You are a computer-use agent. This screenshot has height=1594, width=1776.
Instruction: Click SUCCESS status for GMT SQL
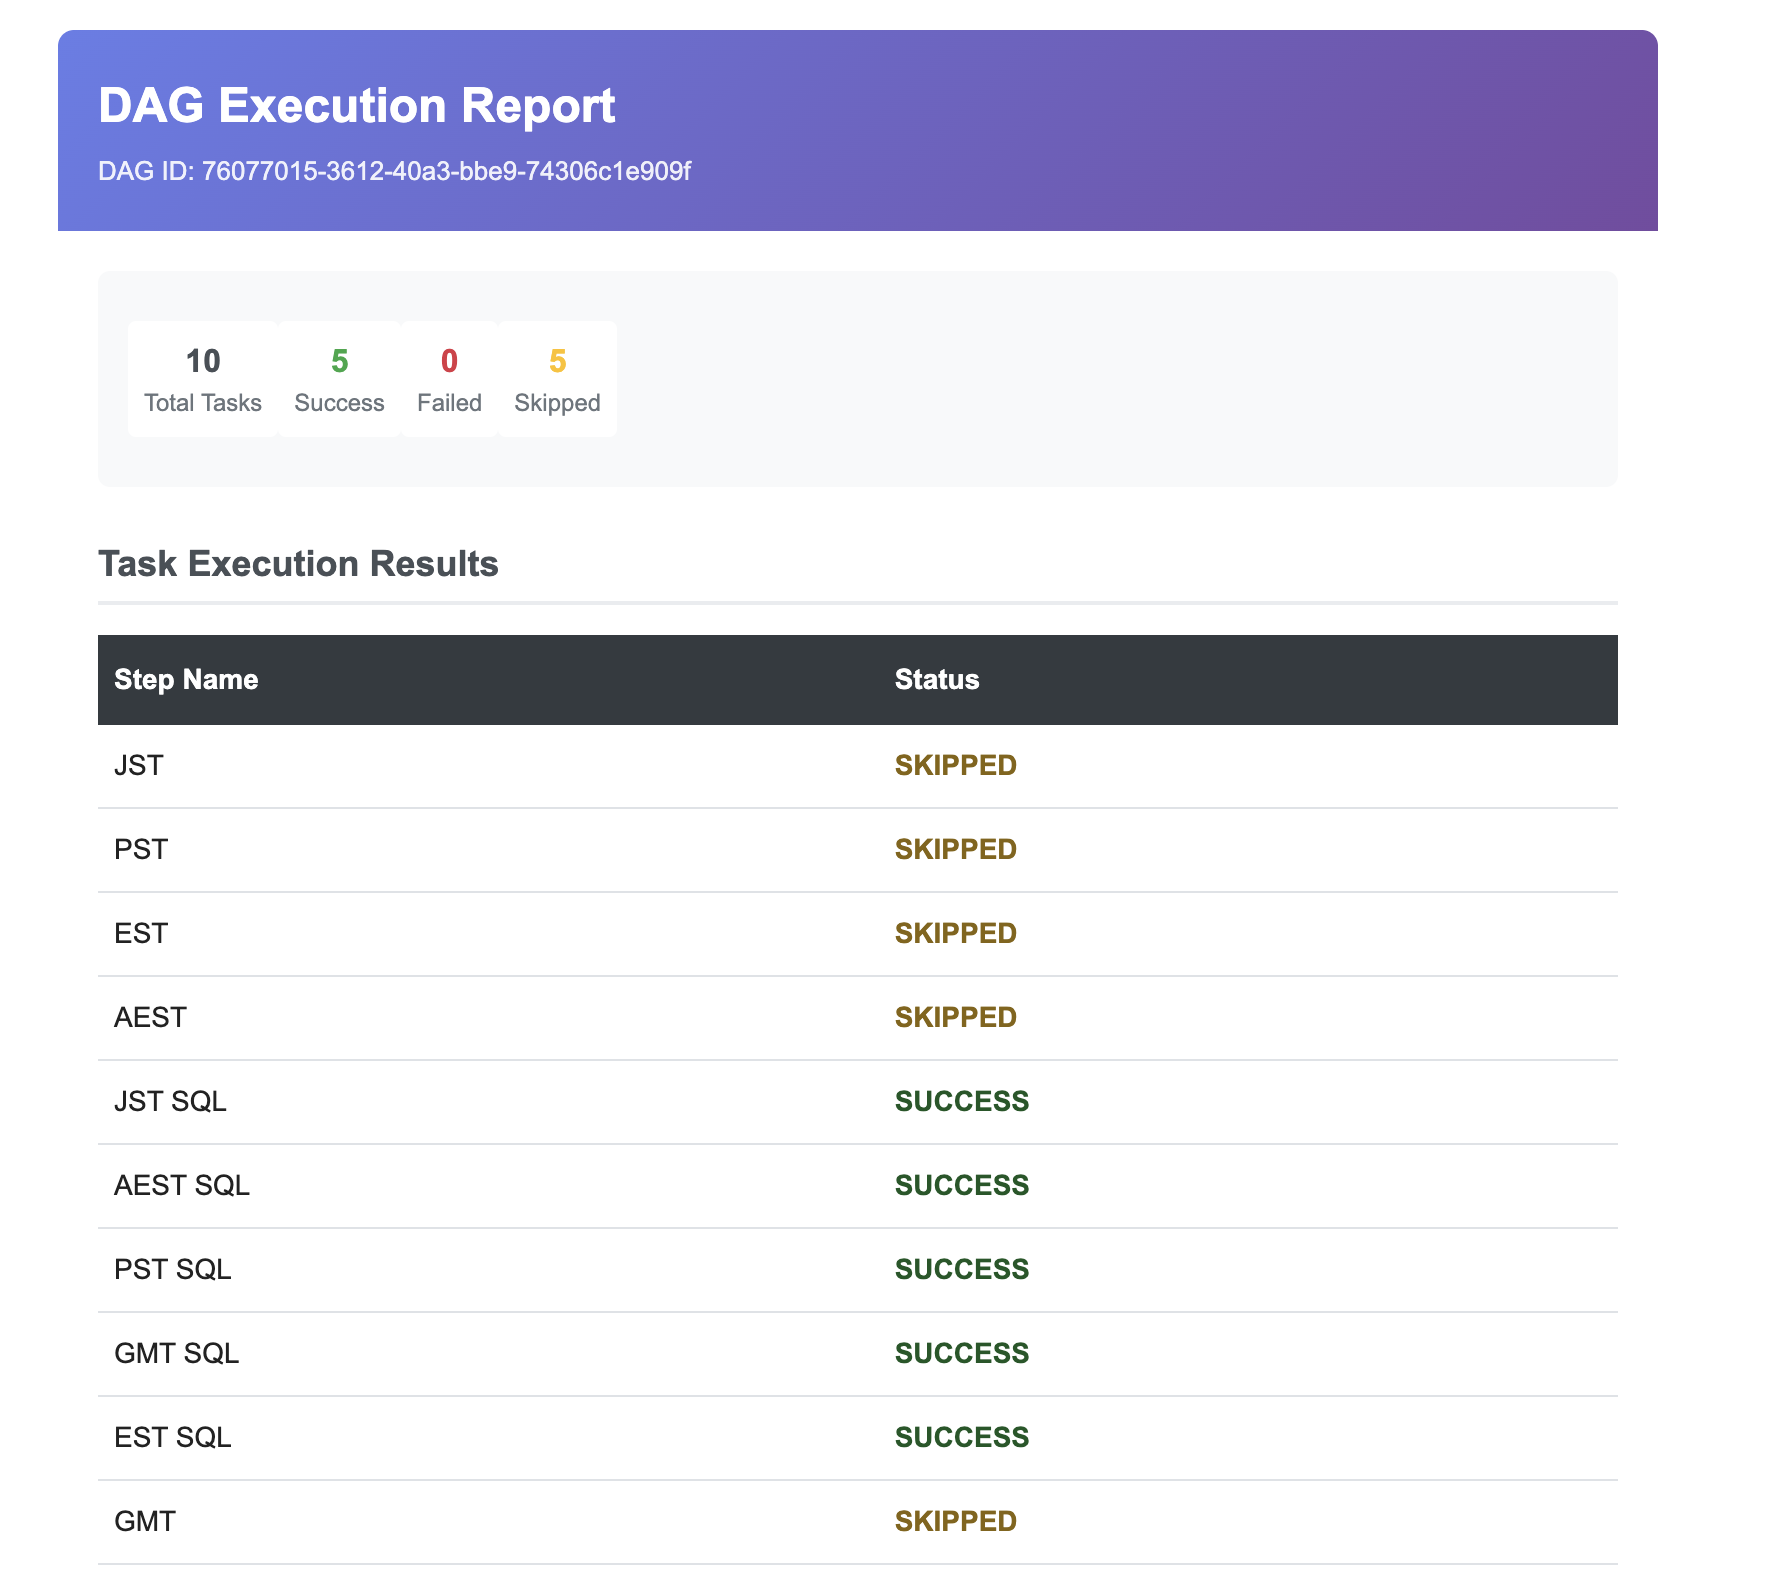tap(961, 1354)
